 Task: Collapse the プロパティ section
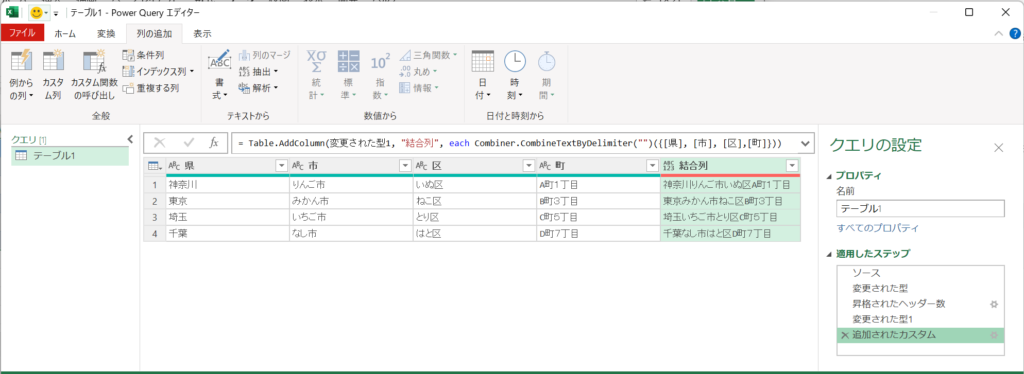coord(830,176)
